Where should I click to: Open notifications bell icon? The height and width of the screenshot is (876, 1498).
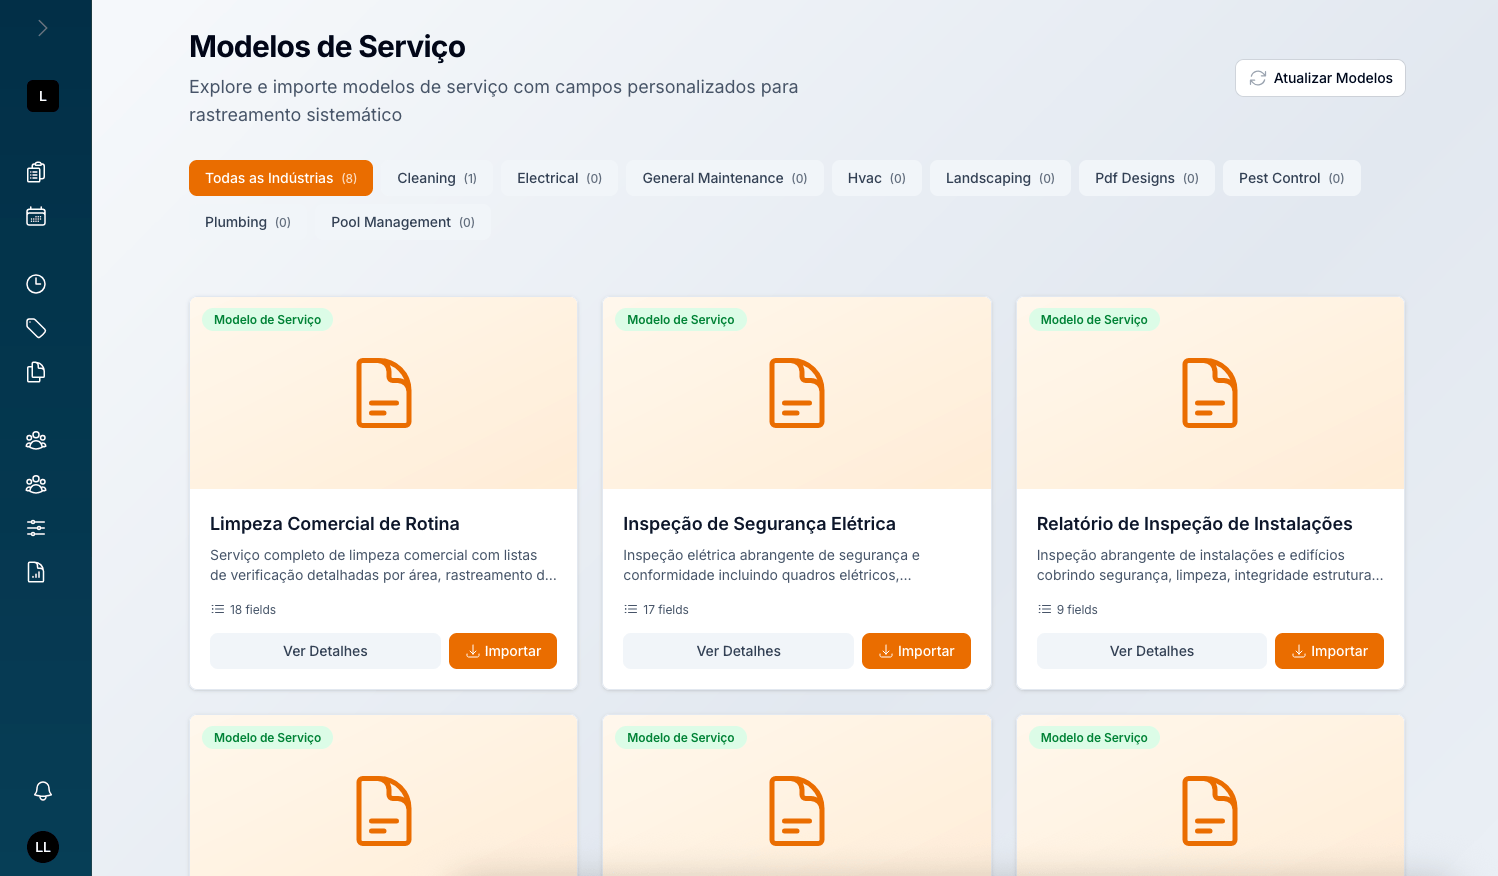pos(43,791)
